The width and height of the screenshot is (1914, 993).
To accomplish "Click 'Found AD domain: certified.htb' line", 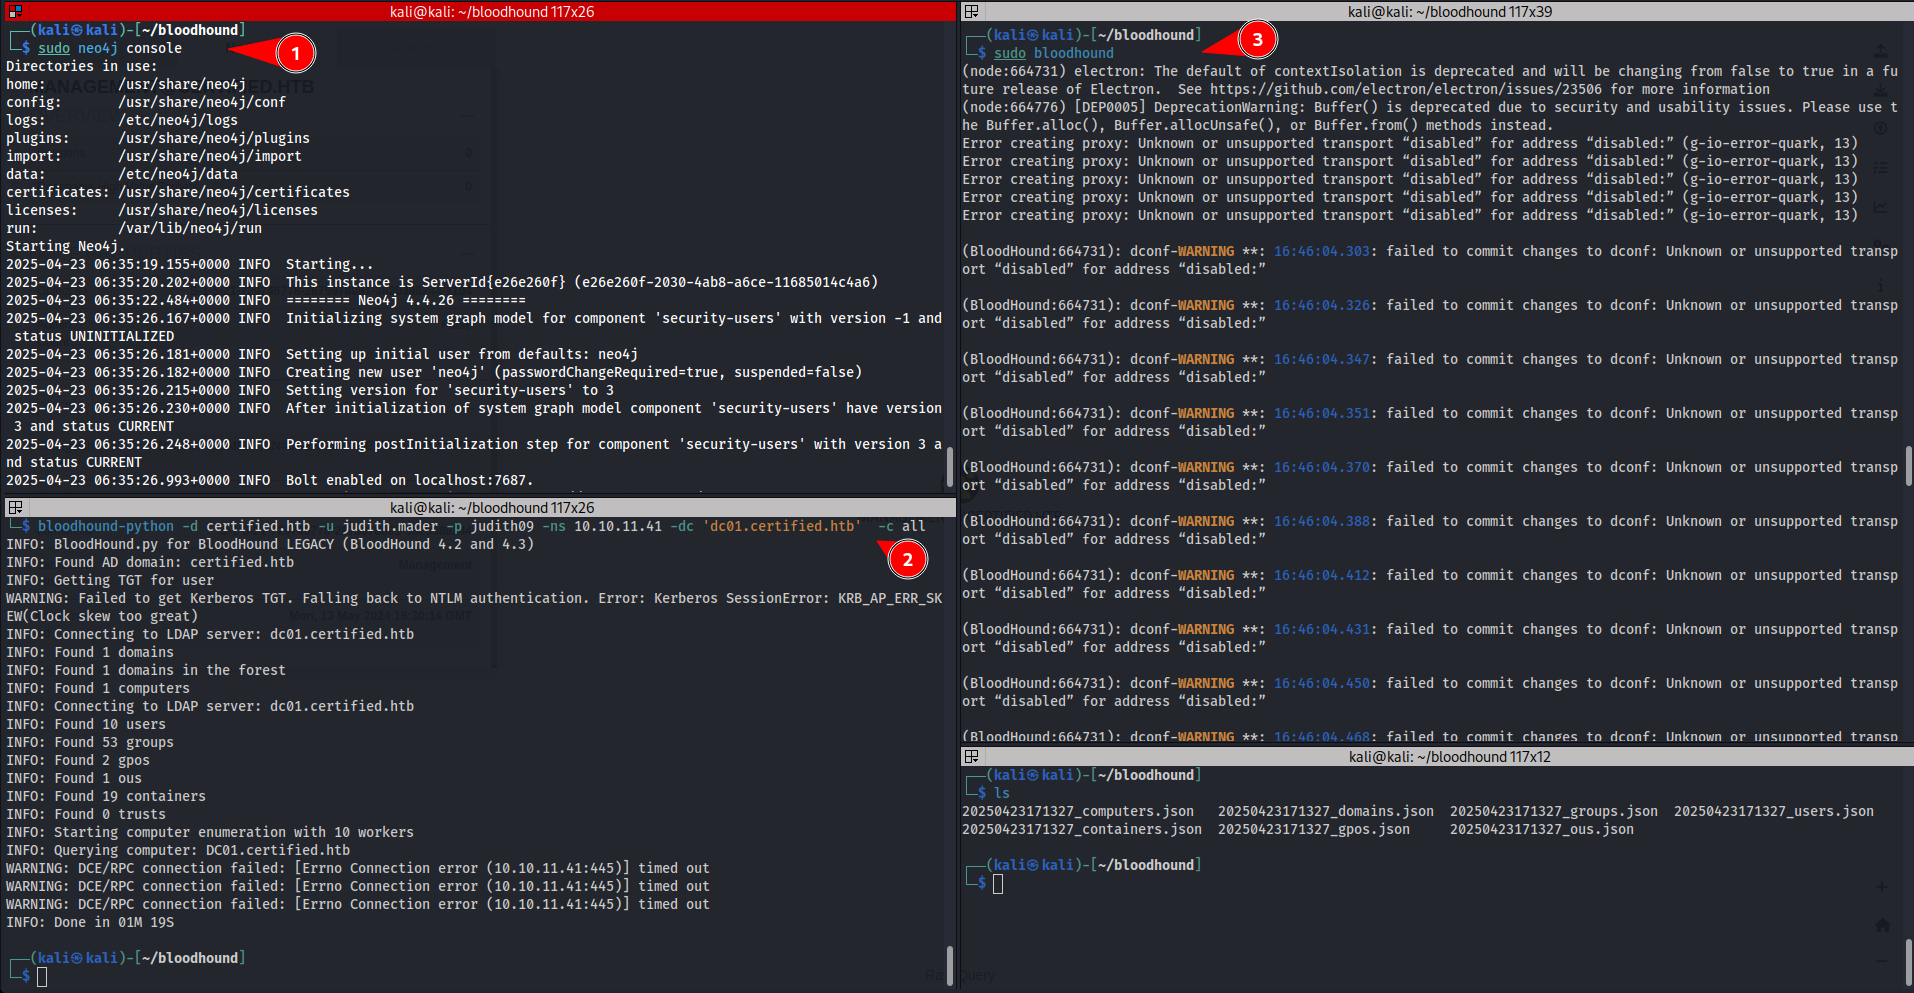I will point(150,562).
